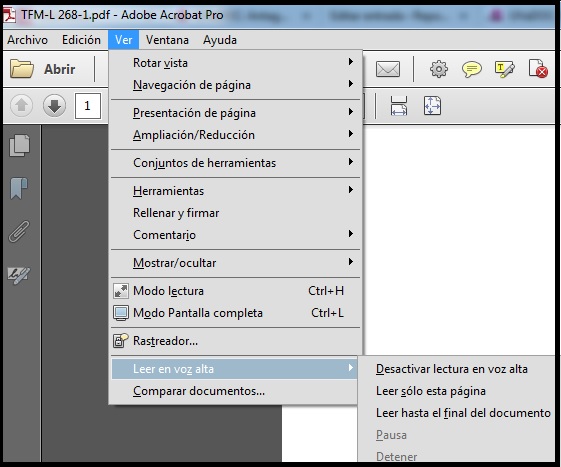561x467 pixels.
Task: Click the Abrir folder icon
Action: click(x=22, y=69)
